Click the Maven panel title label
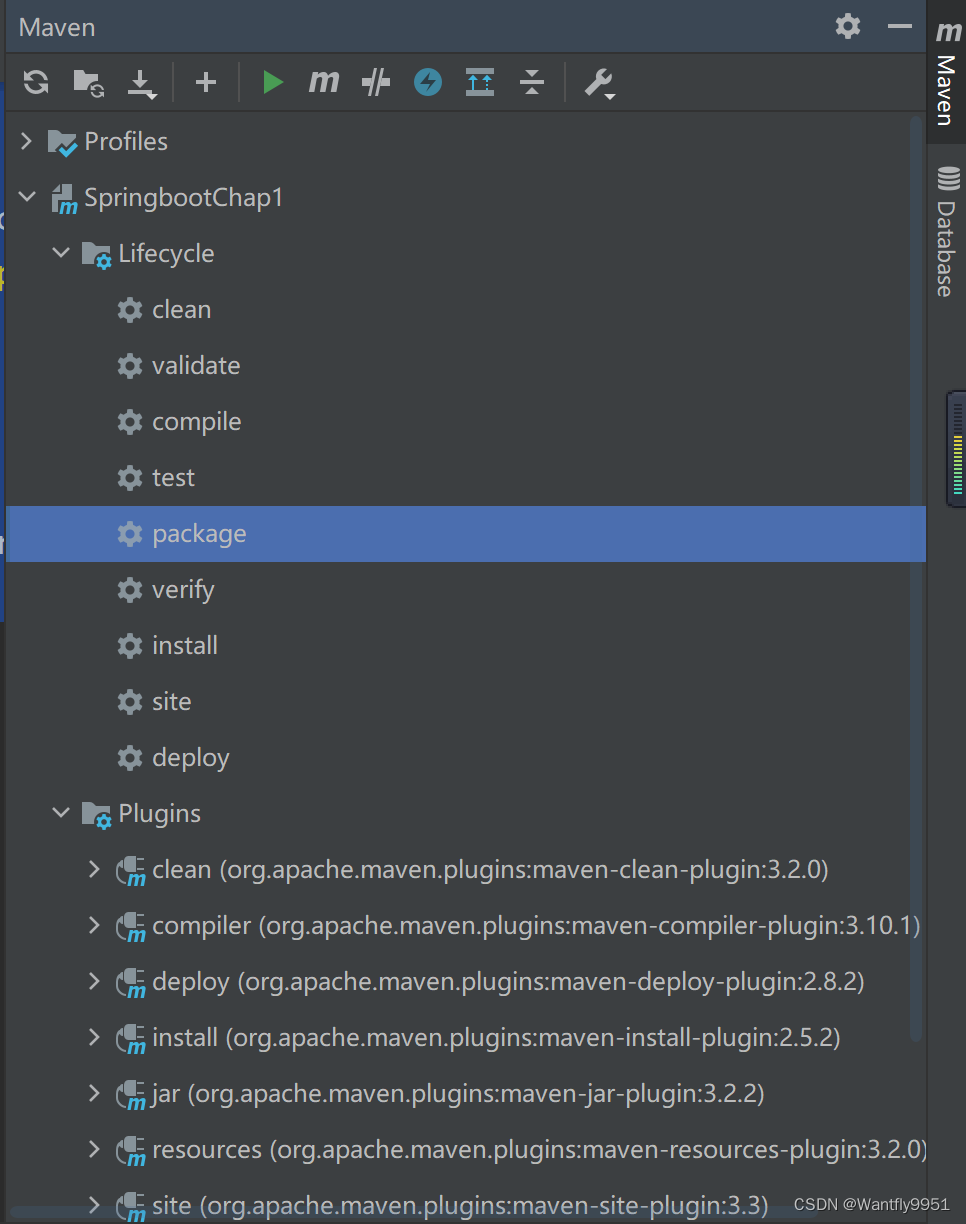966x1224 pixels. point(57,27)
